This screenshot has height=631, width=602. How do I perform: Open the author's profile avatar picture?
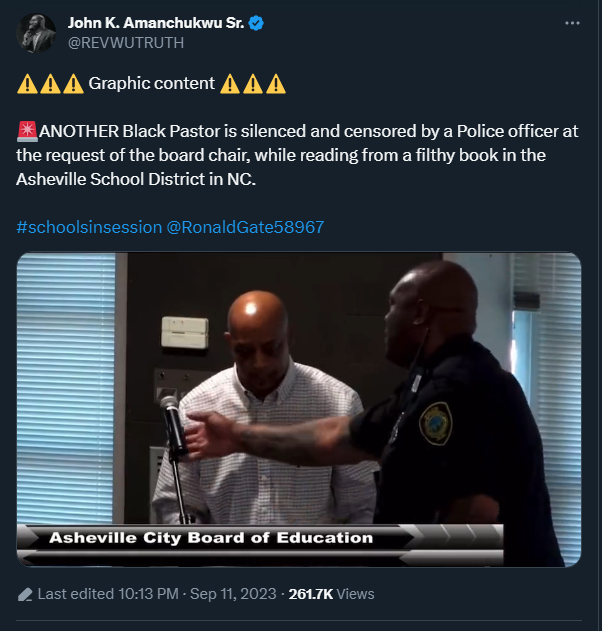pos(36,33)
